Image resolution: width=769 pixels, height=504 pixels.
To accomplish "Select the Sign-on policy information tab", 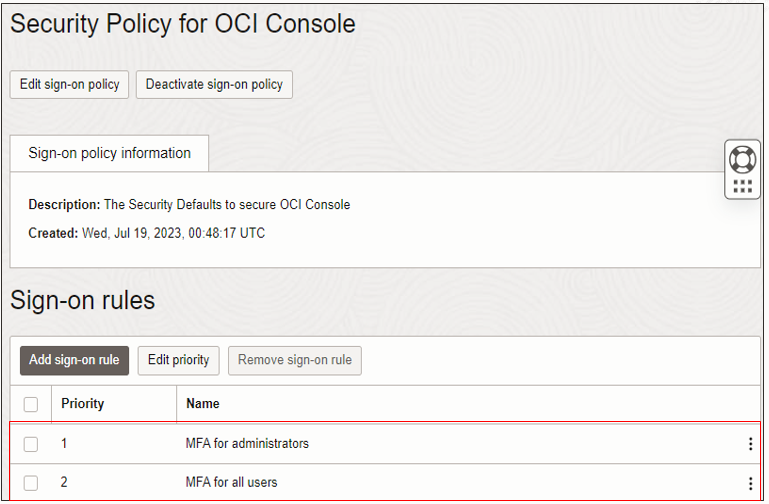I will coord(109,153).
